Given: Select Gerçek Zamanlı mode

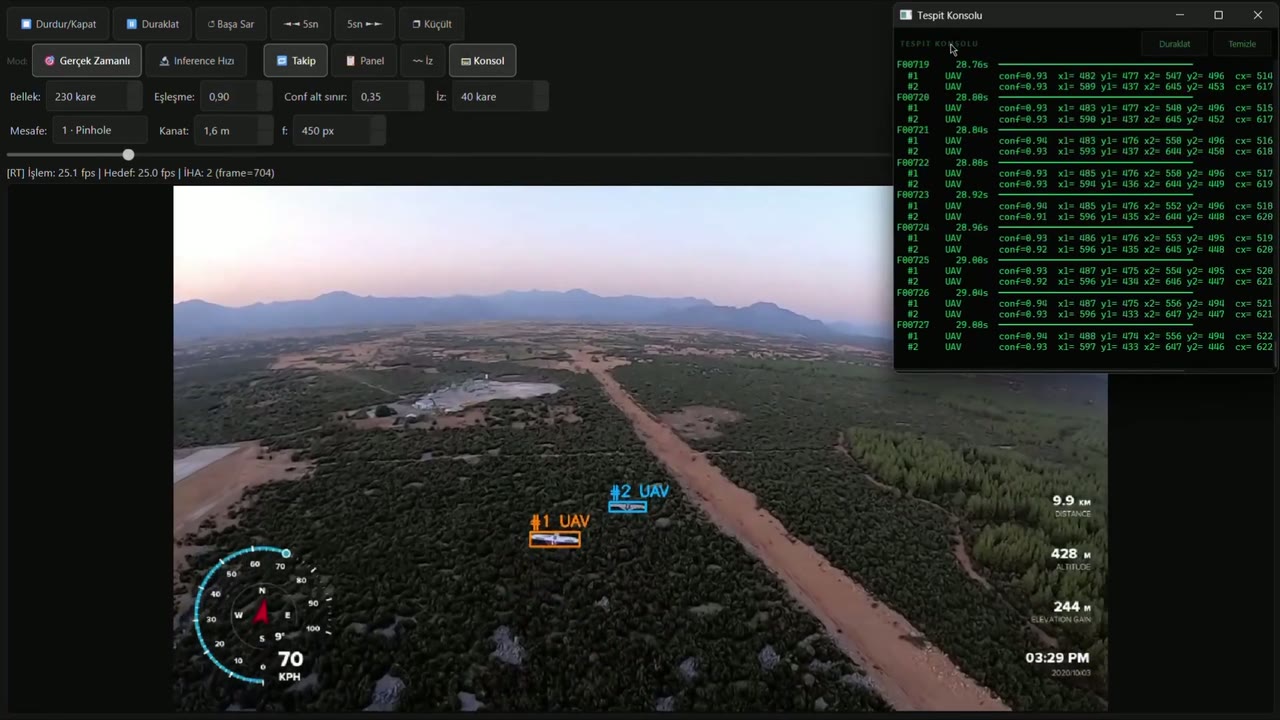Looking at the screenshot, I should [x=87, y=61].
